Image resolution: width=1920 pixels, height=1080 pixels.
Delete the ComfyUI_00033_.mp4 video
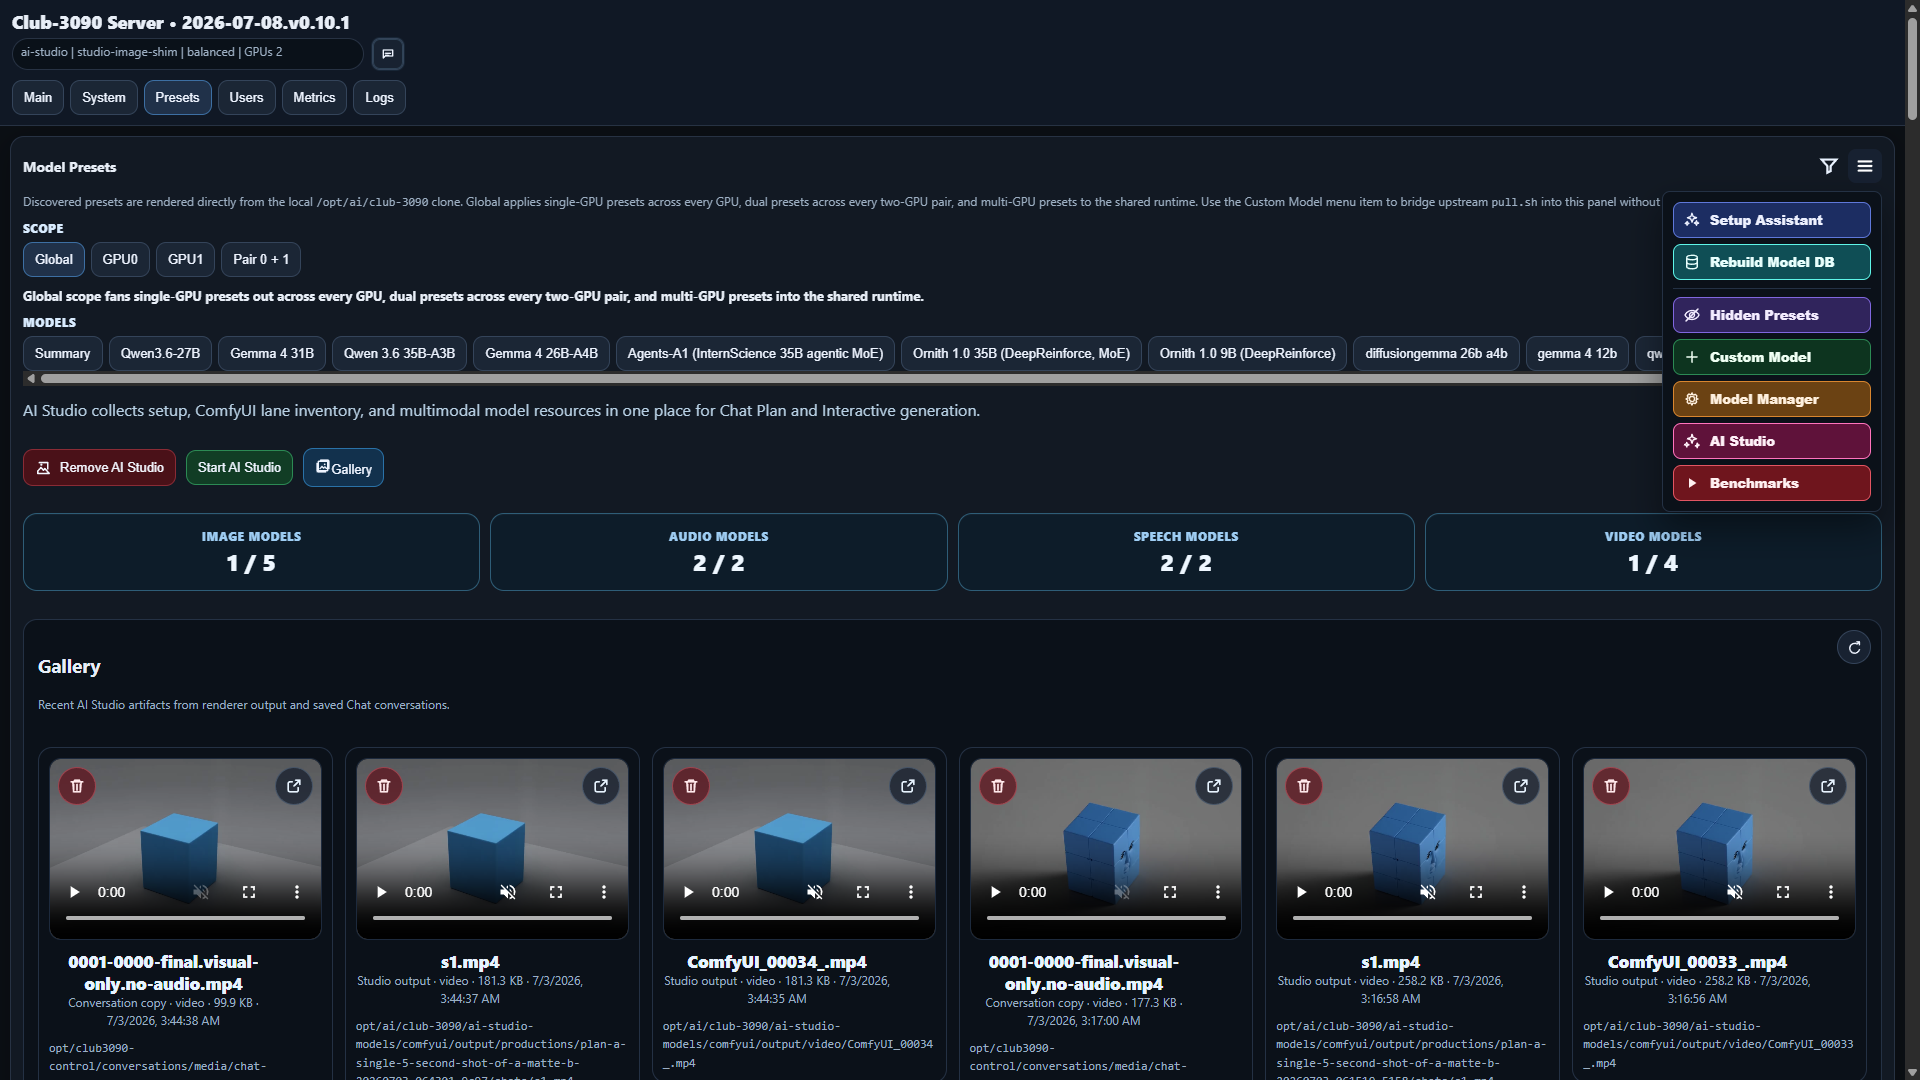pyautogui.click(x=1611, y=786)
